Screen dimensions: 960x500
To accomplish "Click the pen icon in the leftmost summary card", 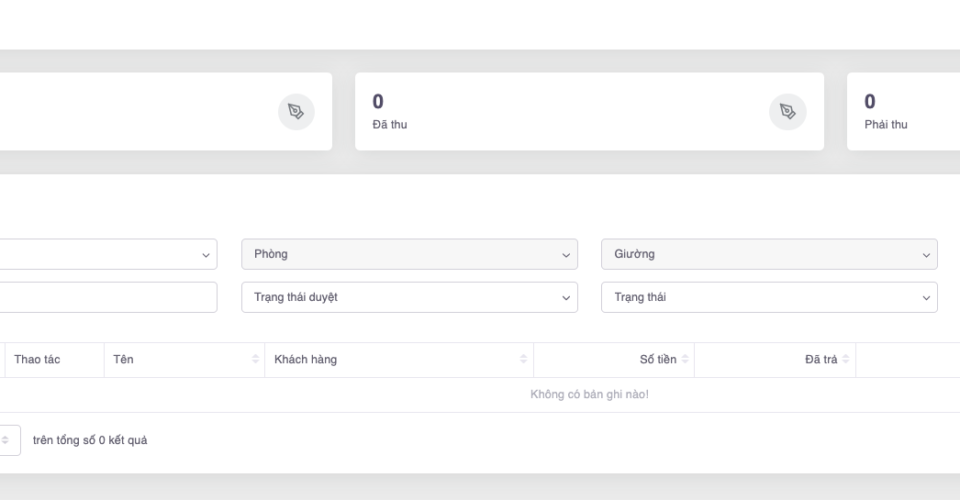I will [x=295, y=111].
